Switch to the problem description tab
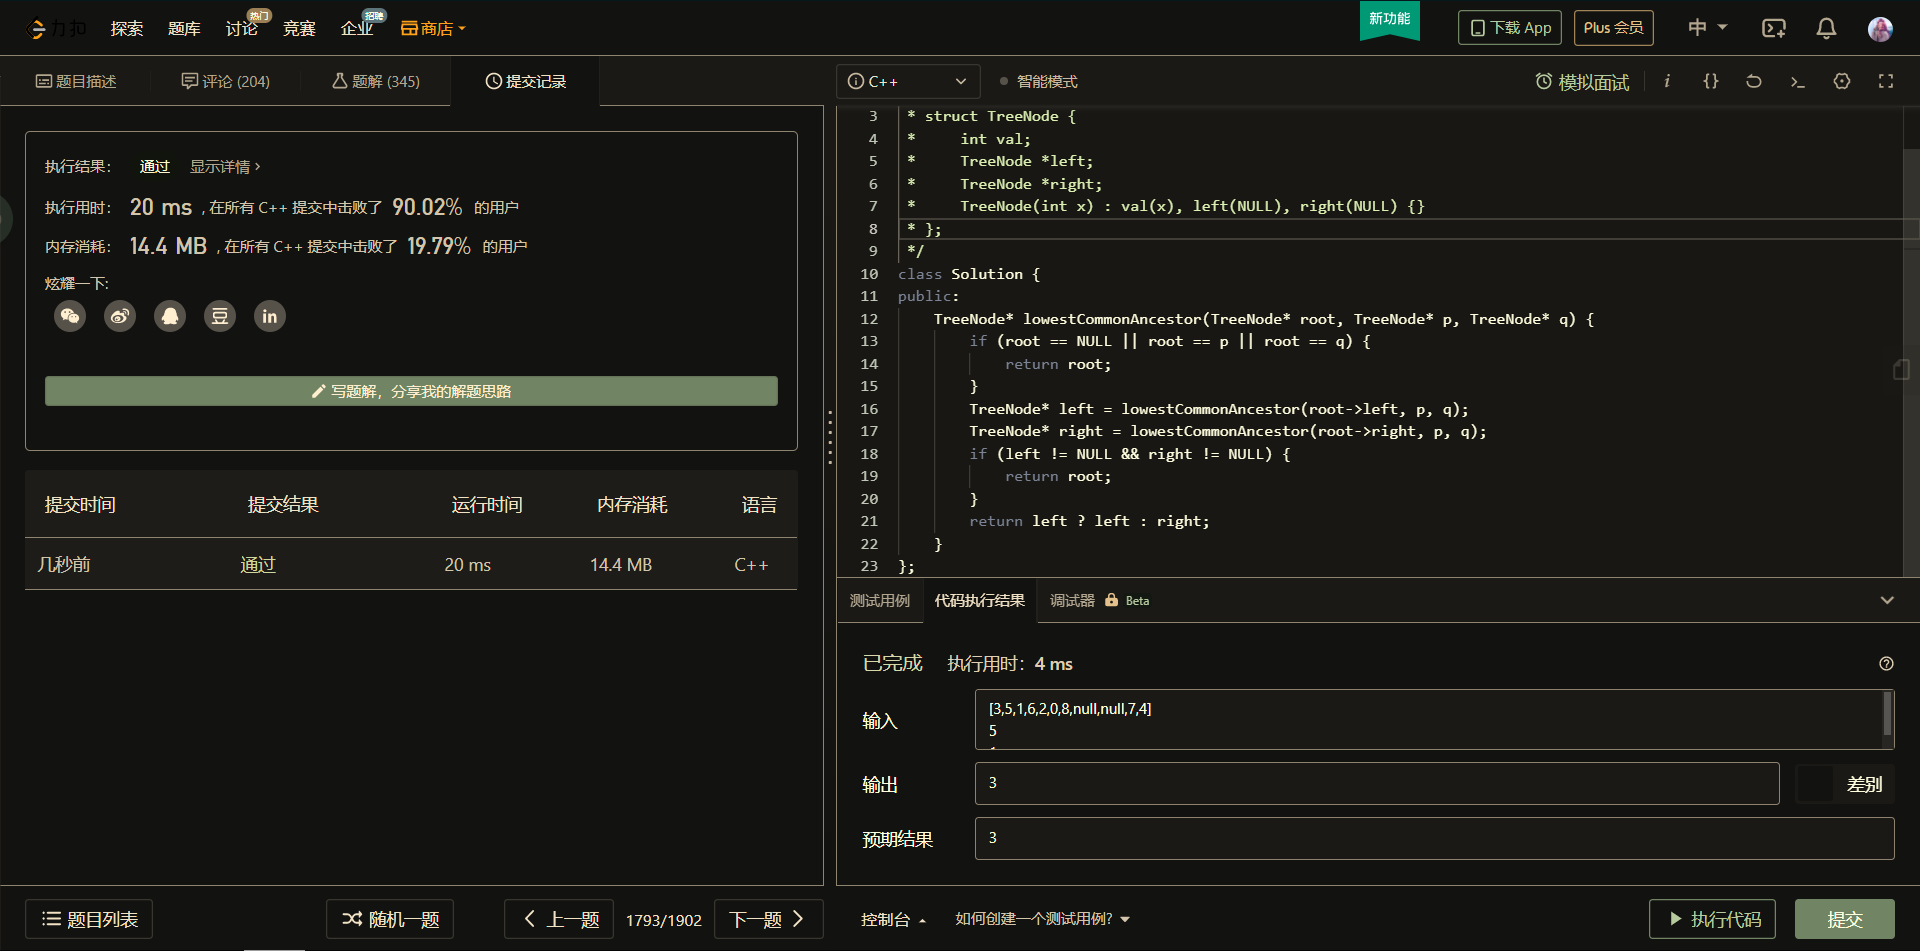 (x=76, y=81)
